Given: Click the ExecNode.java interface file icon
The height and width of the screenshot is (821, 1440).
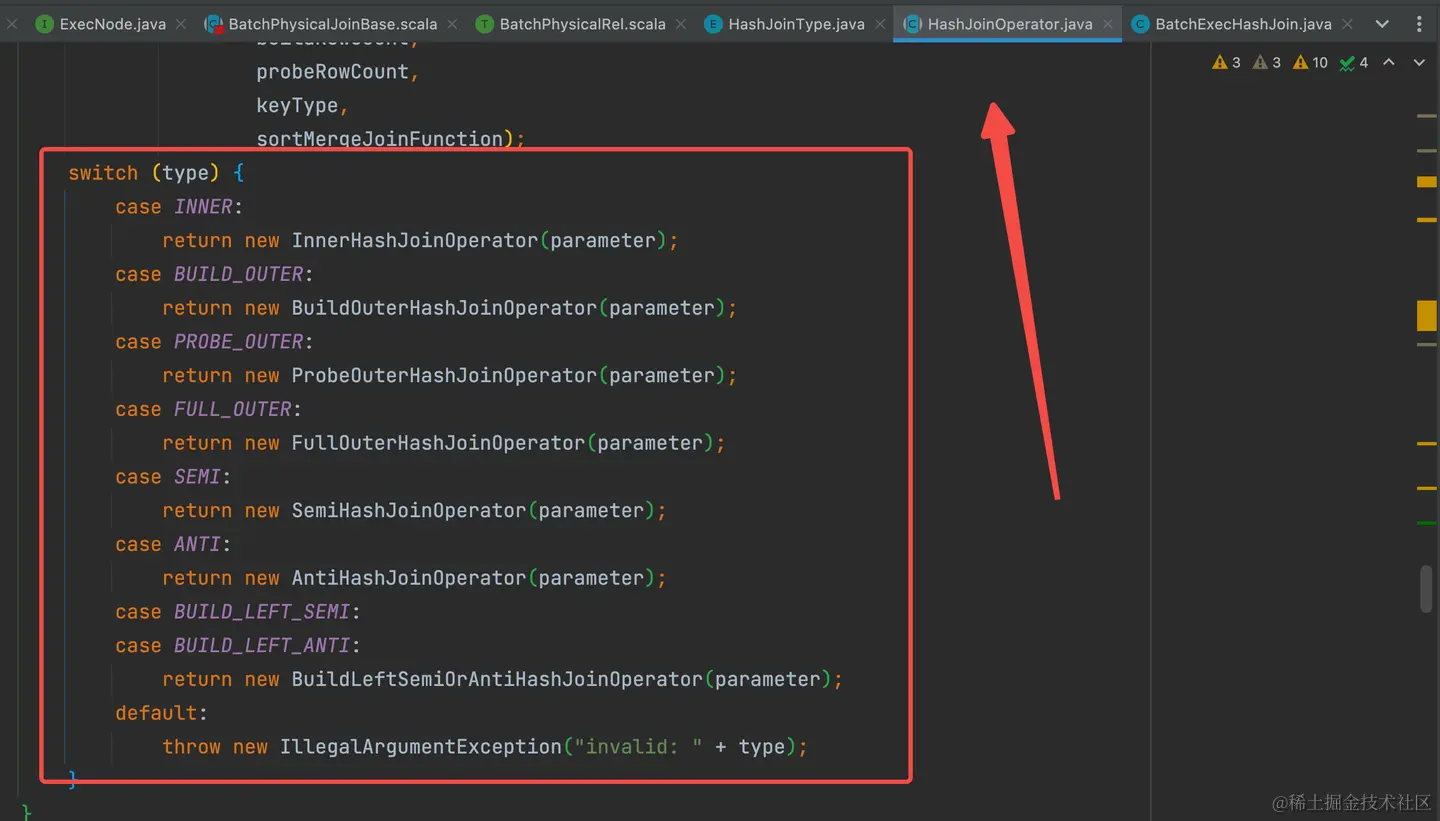Looking at the screenshot, I should click(44, 24).
